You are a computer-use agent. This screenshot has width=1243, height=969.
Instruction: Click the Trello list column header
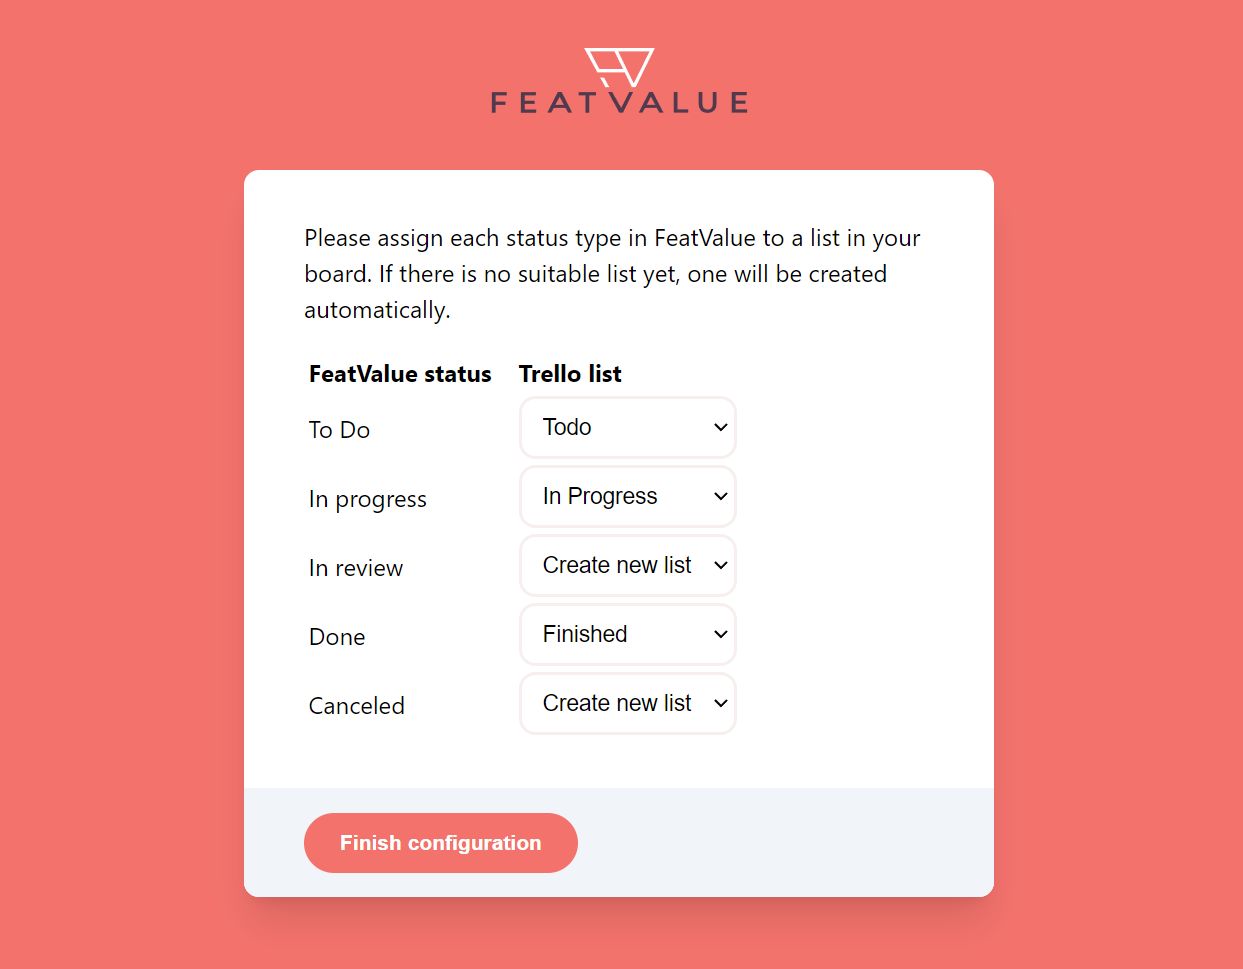[570, 374]
